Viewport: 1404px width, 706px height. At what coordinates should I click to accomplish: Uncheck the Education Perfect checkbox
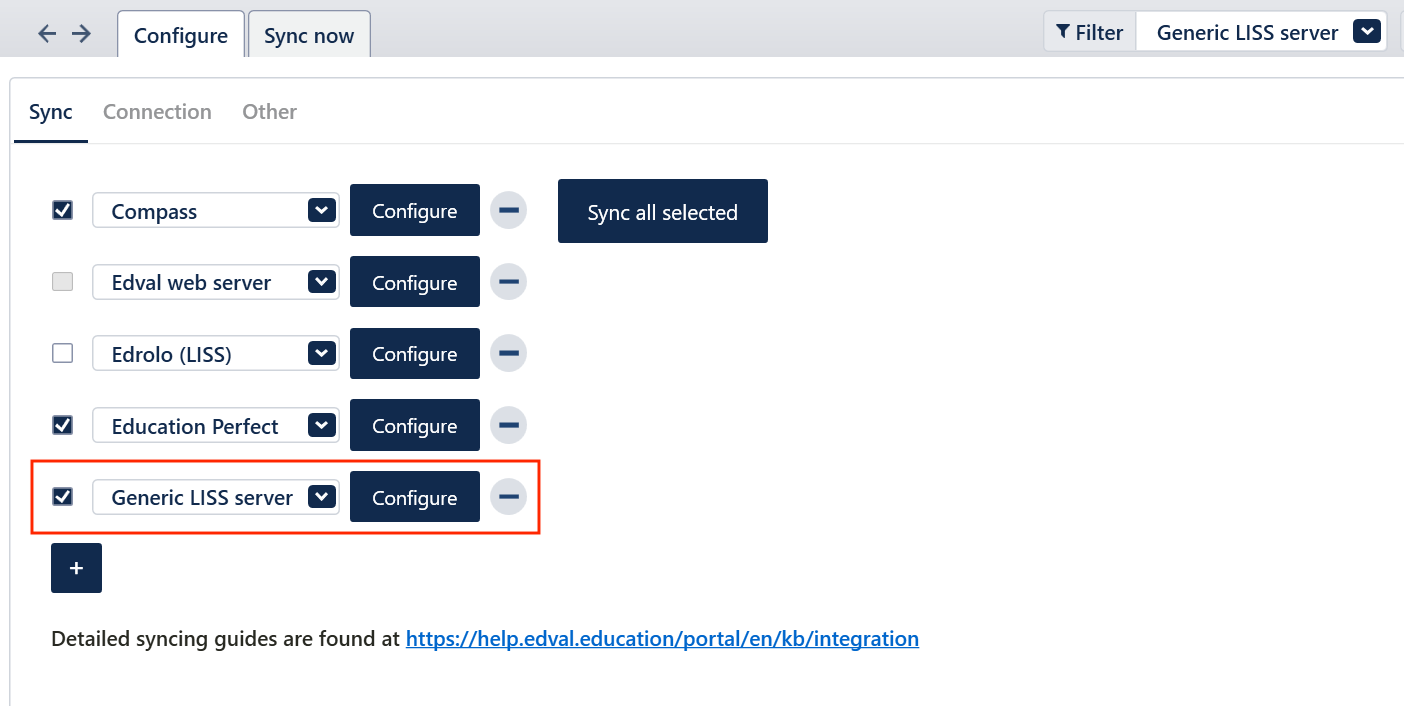click(x=62, y=425)
